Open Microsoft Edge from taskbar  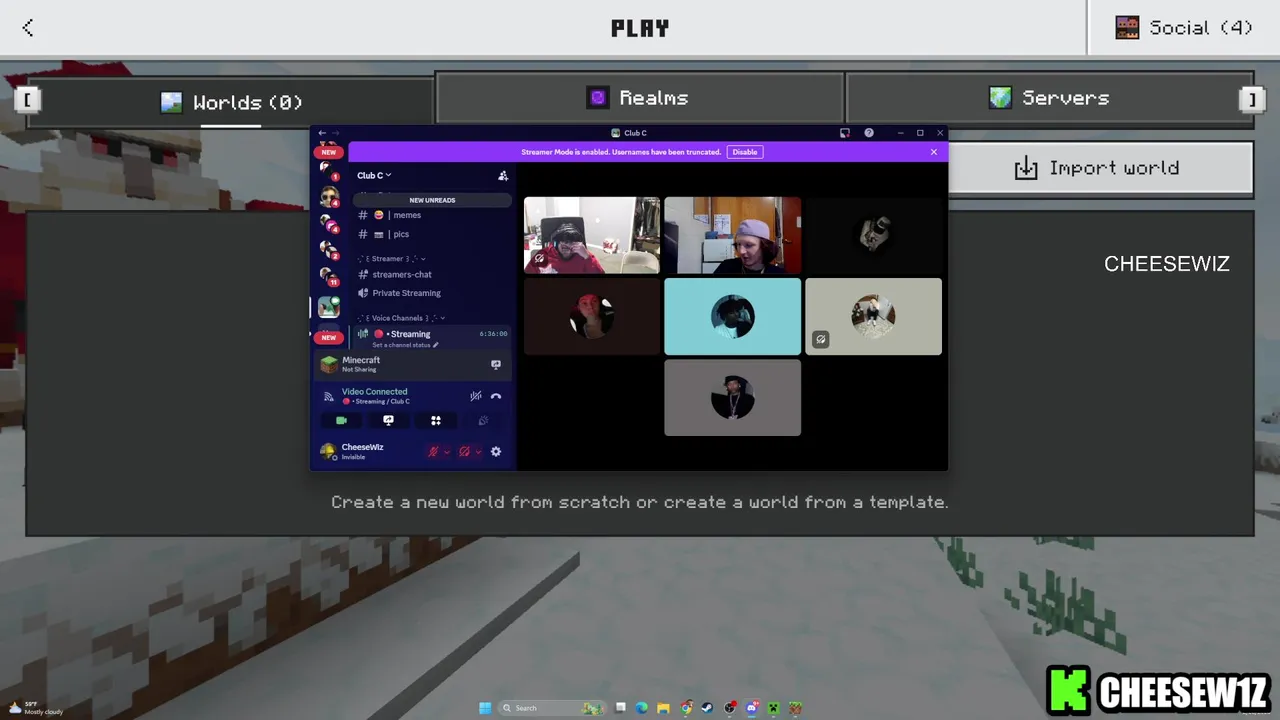click(x=642, y=708)
